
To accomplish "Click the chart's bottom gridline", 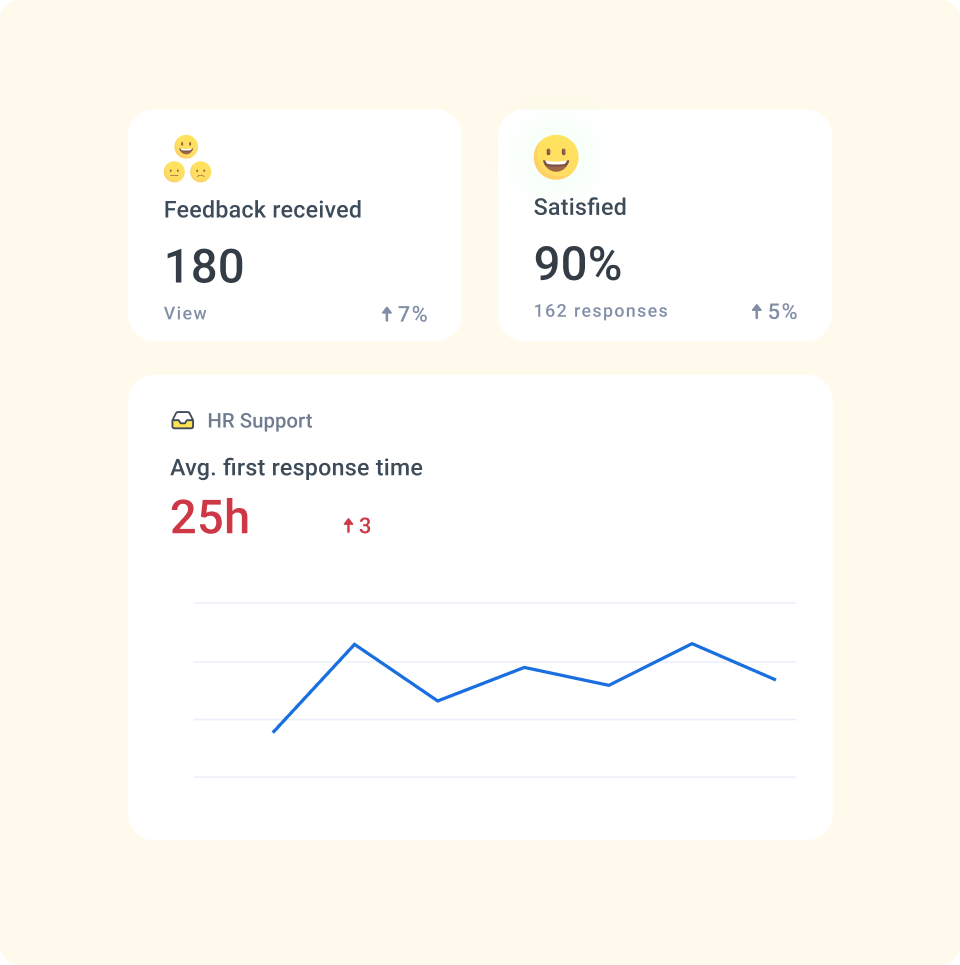I will coord(495,776).
